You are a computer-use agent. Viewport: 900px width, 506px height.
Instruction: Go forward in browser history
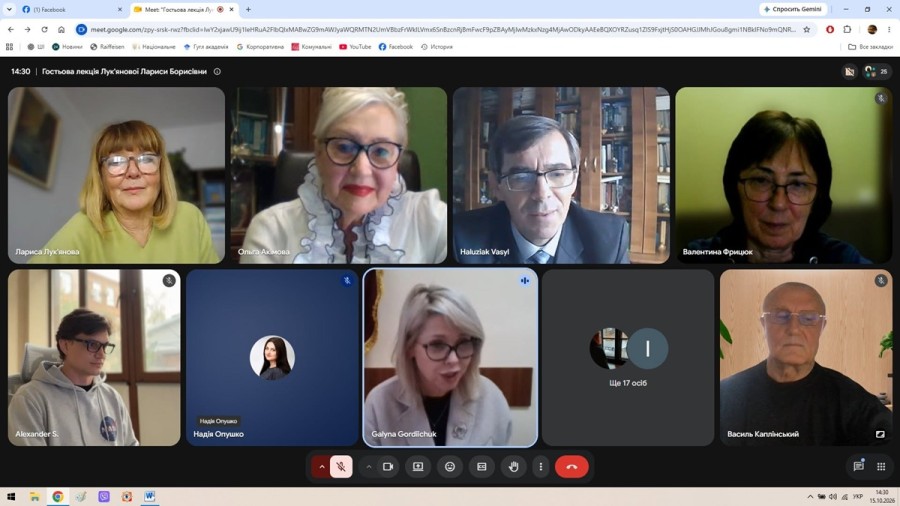[x=28, y=29]
